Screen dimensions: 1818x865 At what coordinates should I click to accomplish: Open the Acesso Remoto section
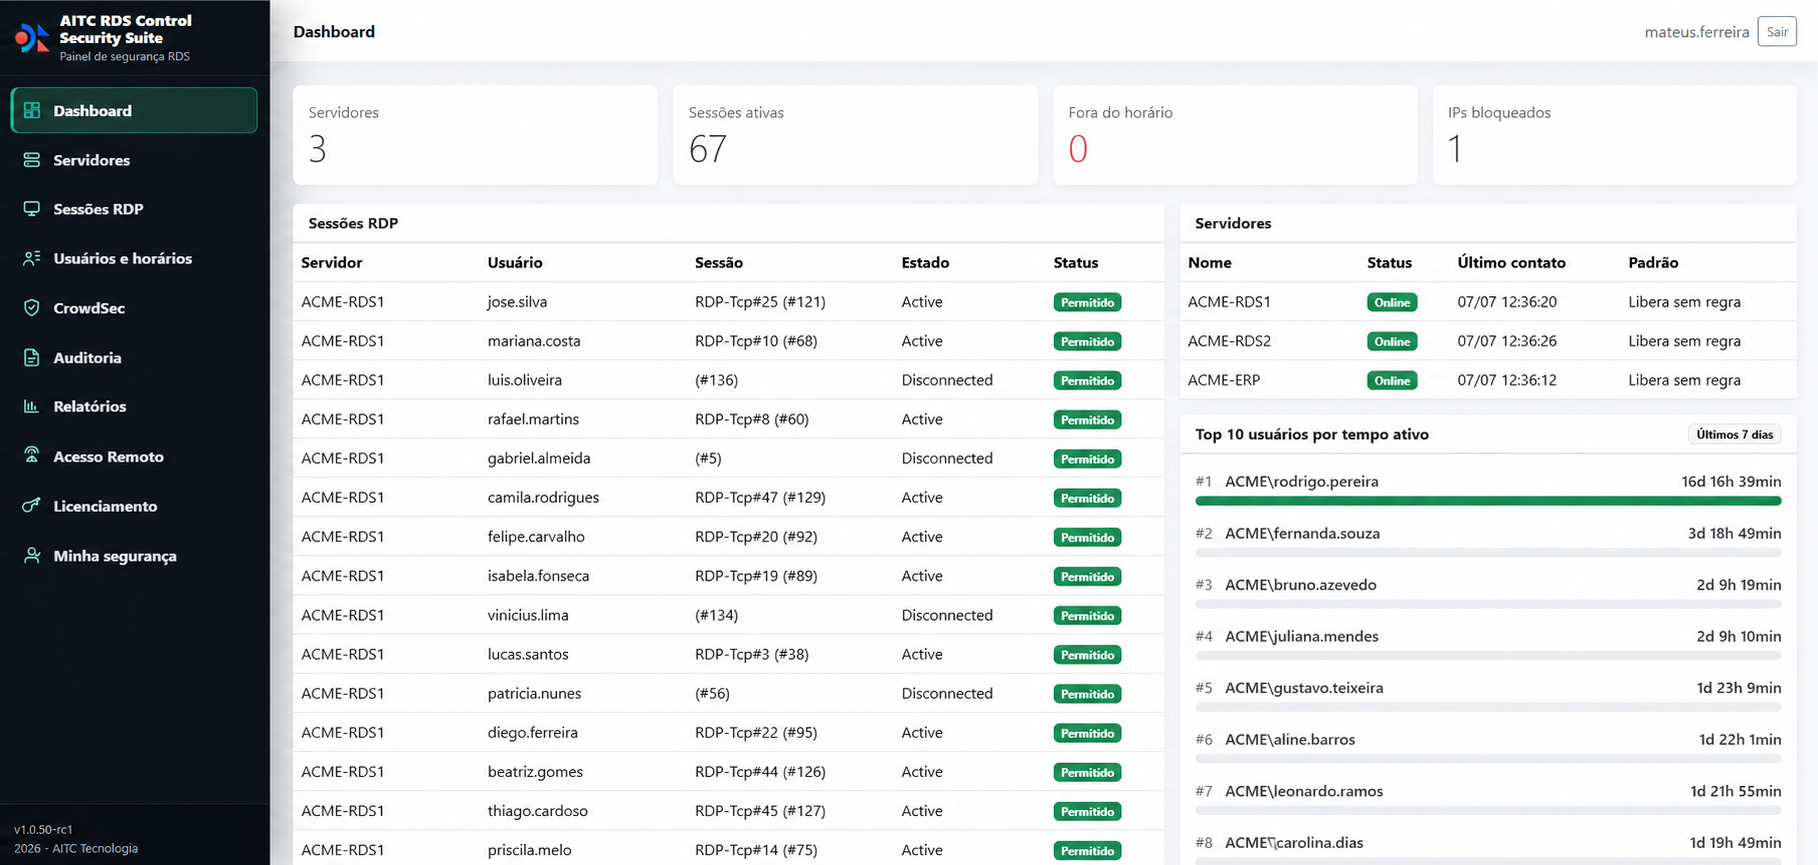tap(134, 456)
